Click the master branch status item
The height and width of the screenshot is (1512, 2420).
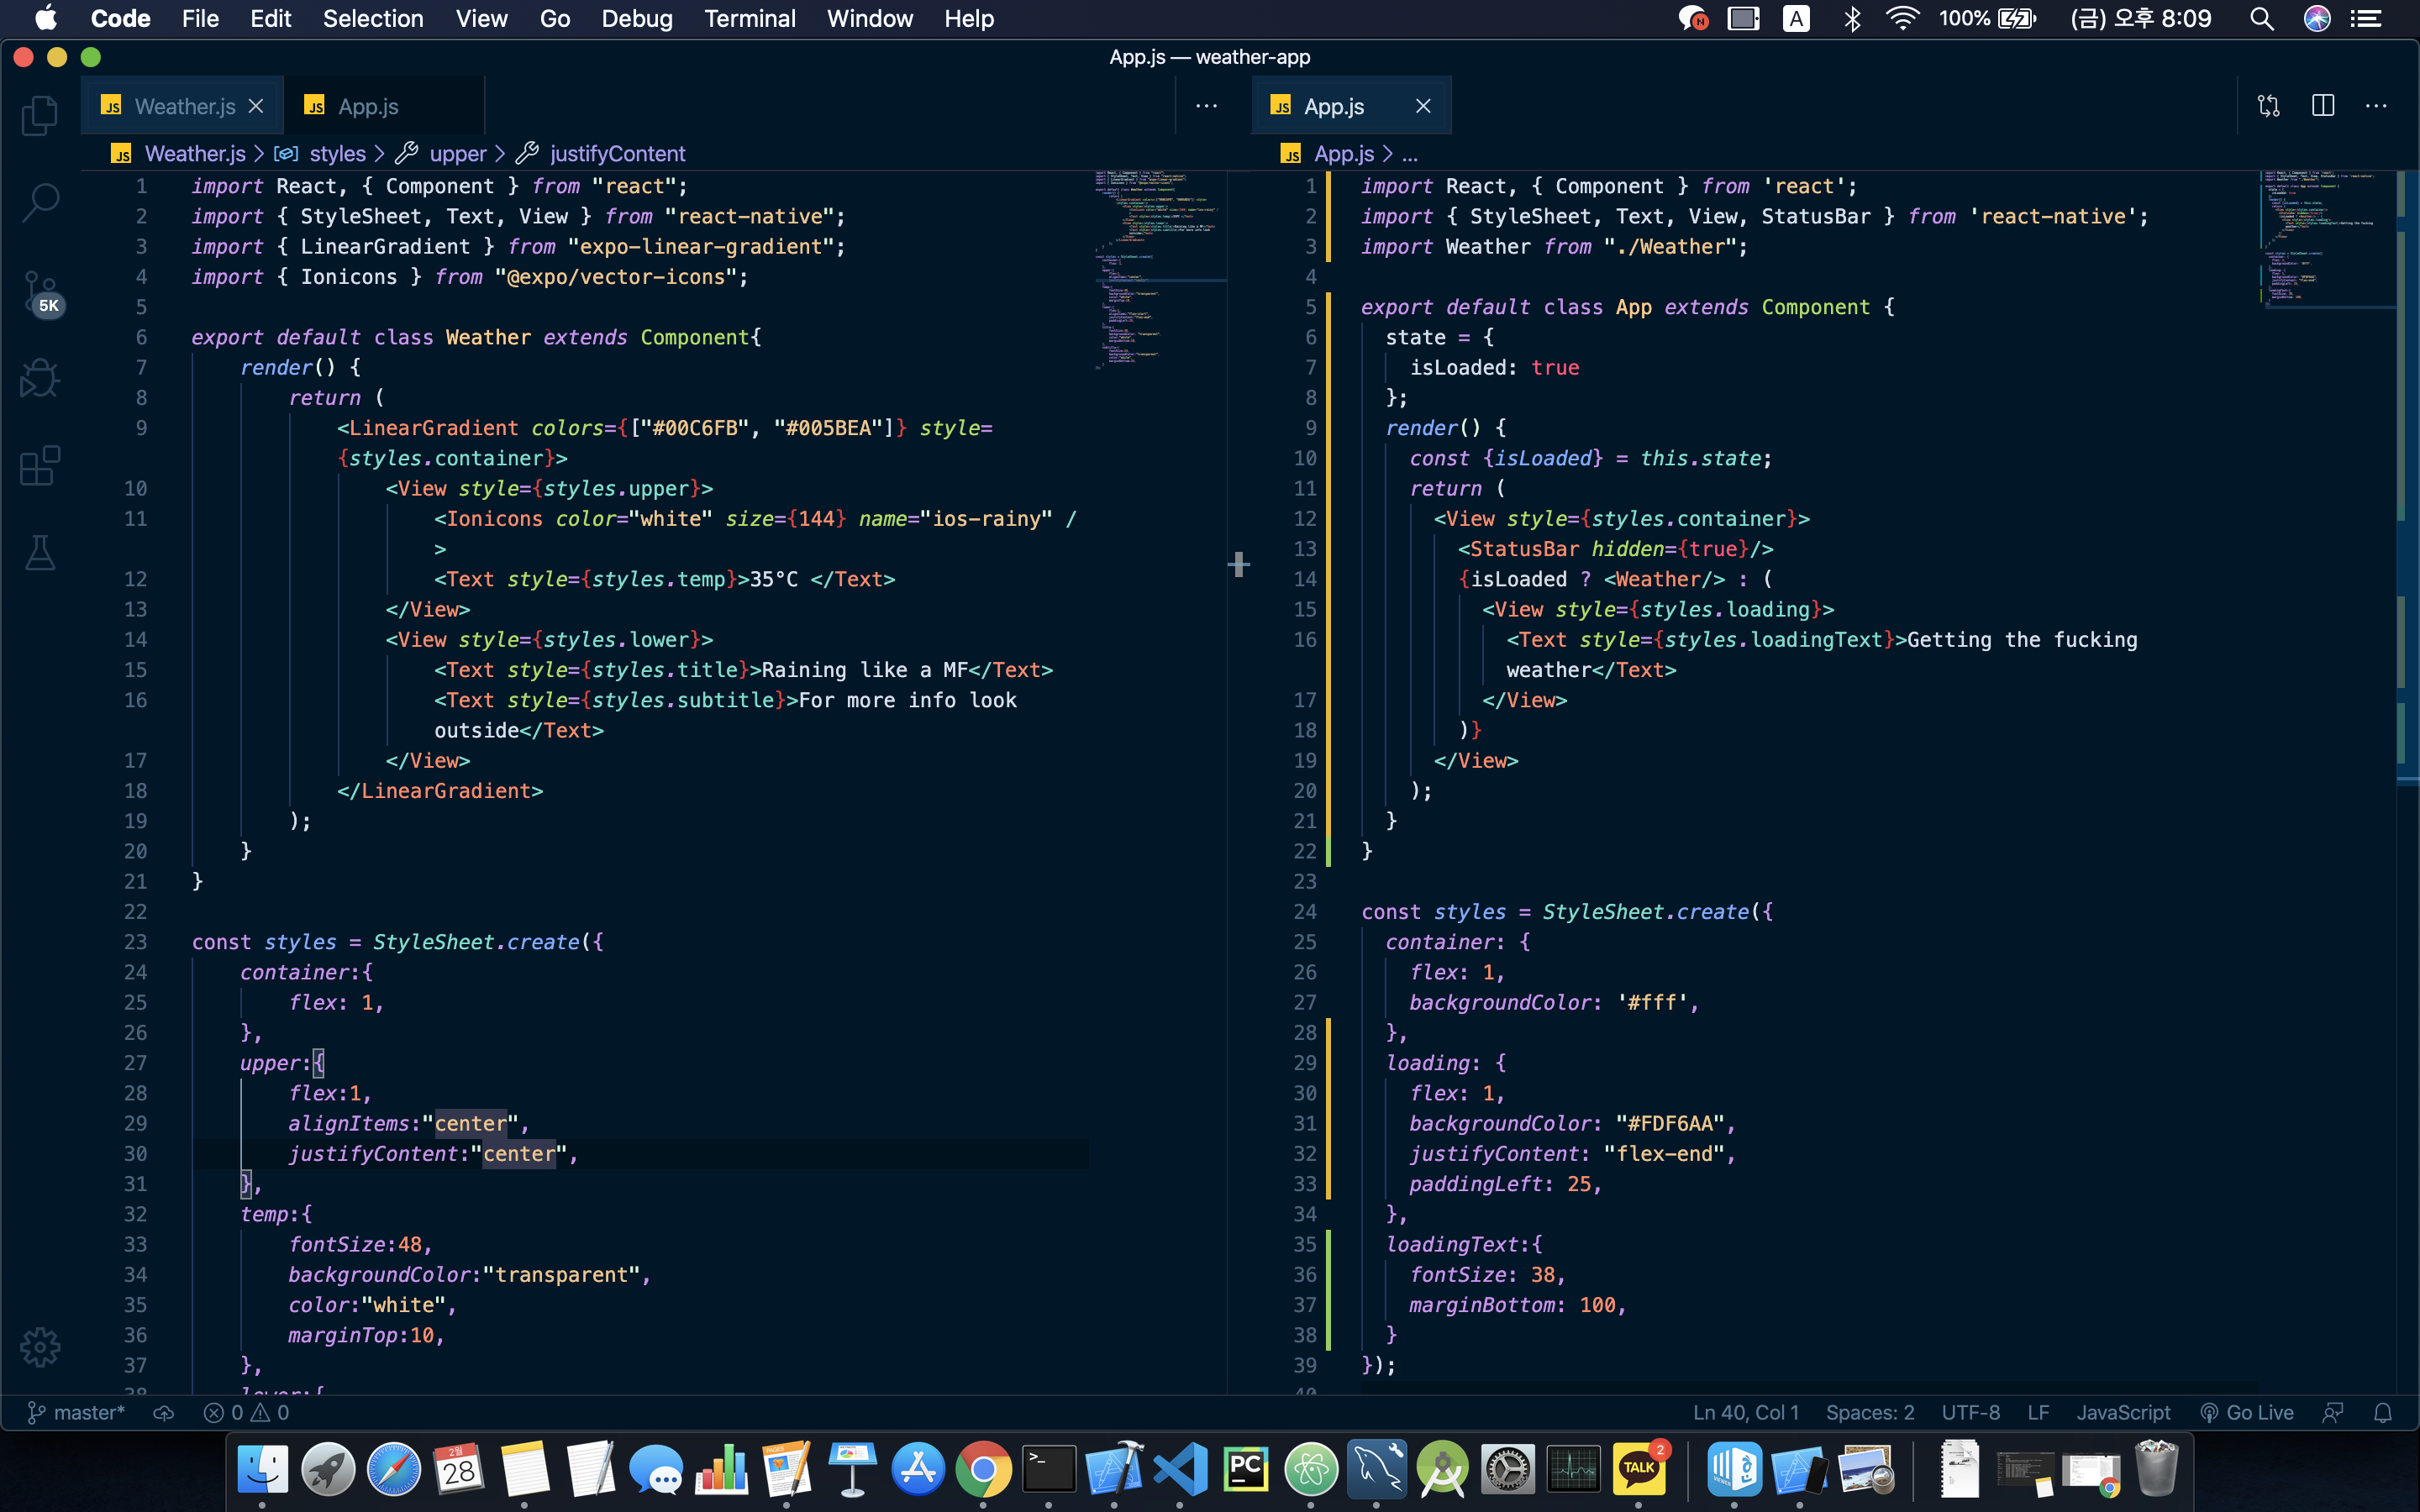(76, 1412)
